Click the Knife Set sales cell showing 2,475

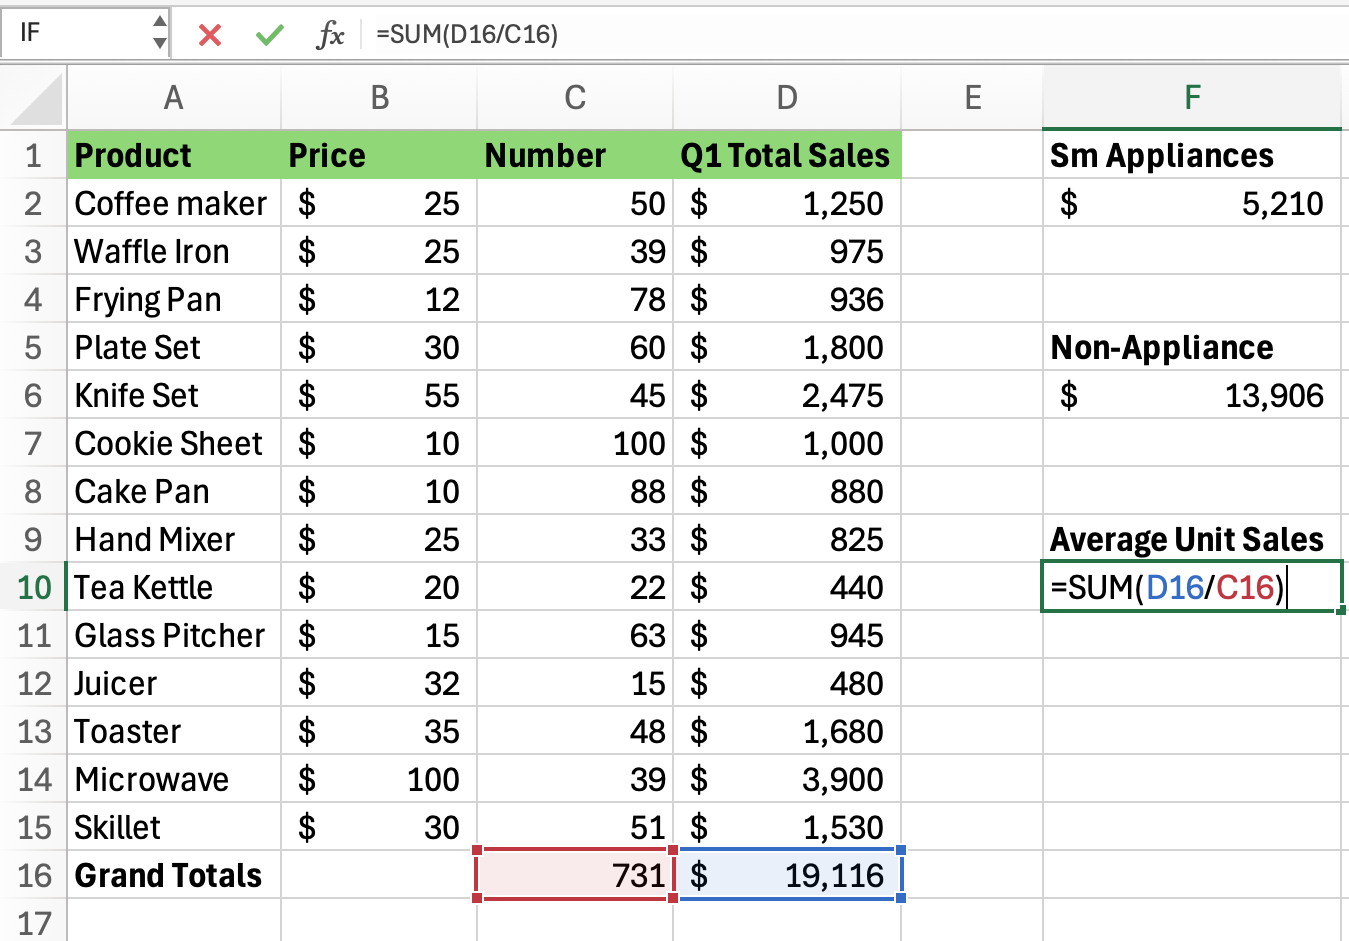coord(787,395)
